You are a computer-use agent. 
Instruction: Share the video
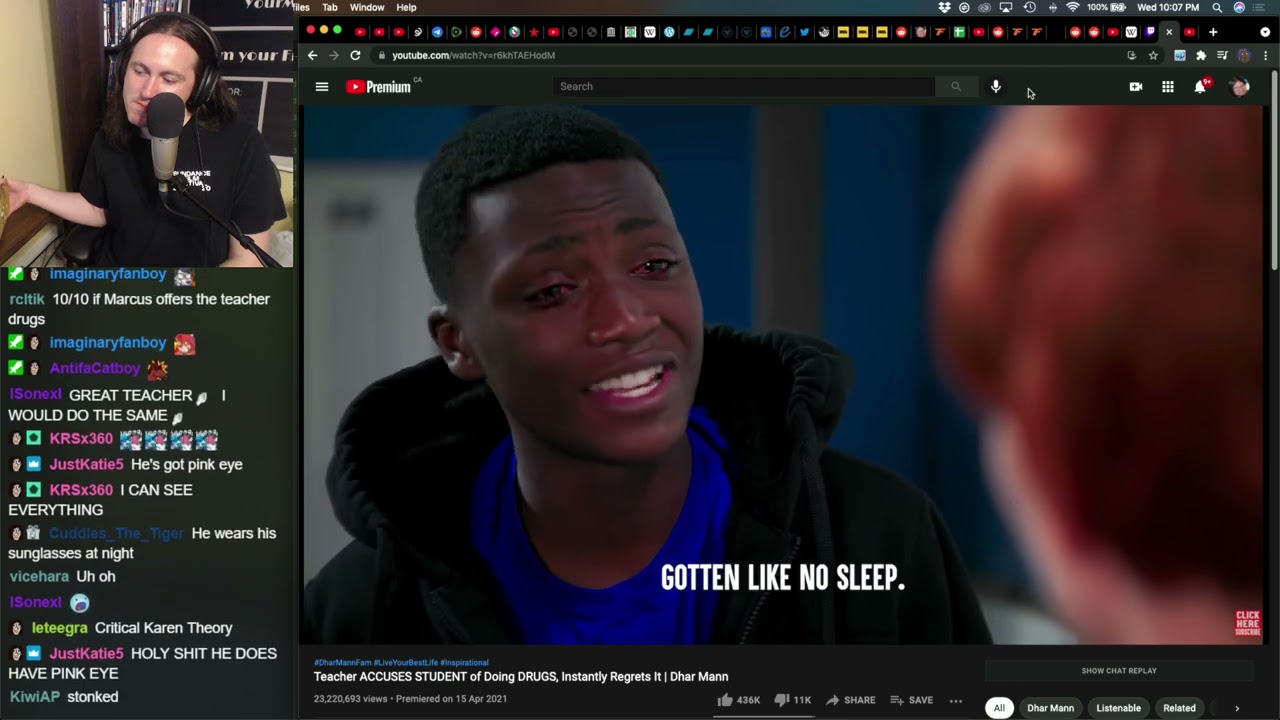coord(850,700)
